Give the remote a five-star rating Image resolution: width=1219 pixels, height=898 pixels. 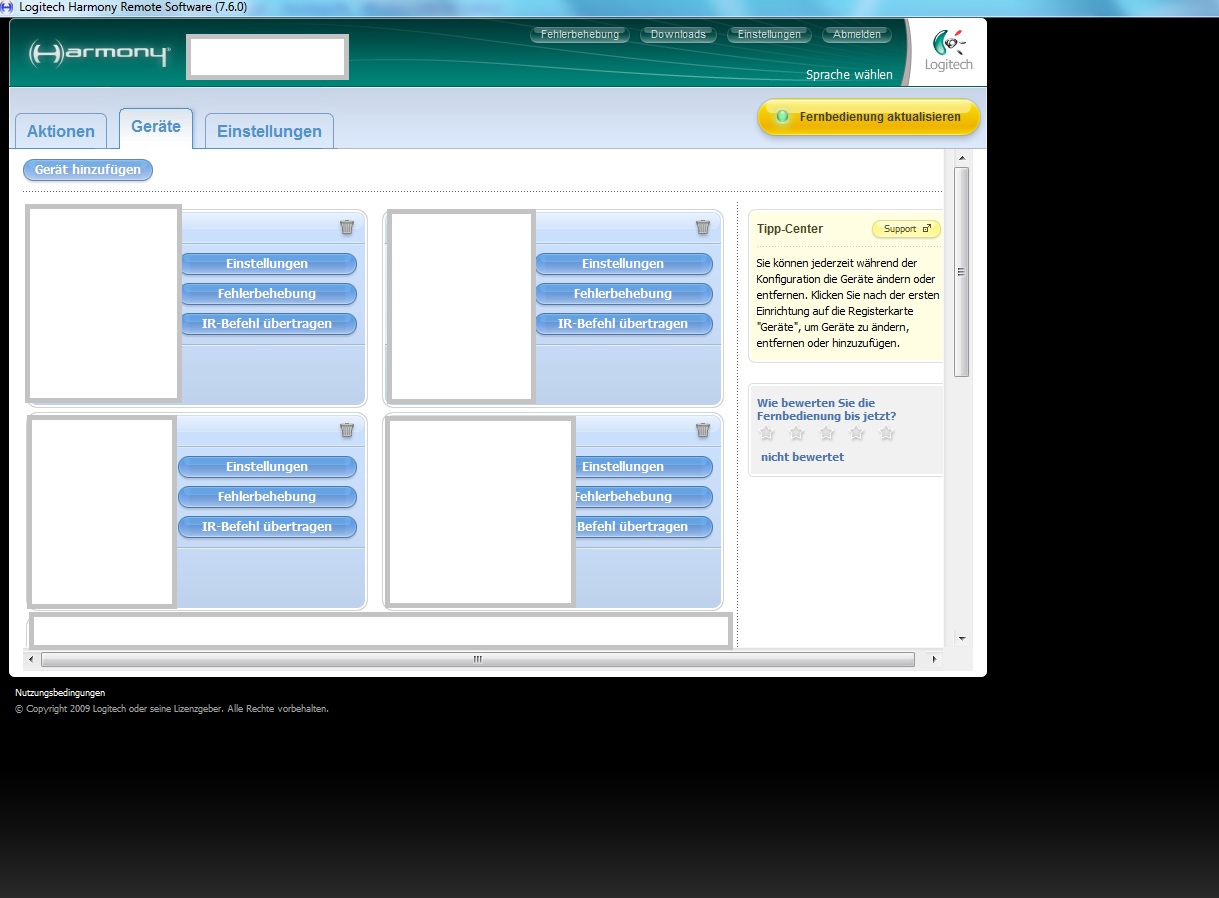(887, 434)
